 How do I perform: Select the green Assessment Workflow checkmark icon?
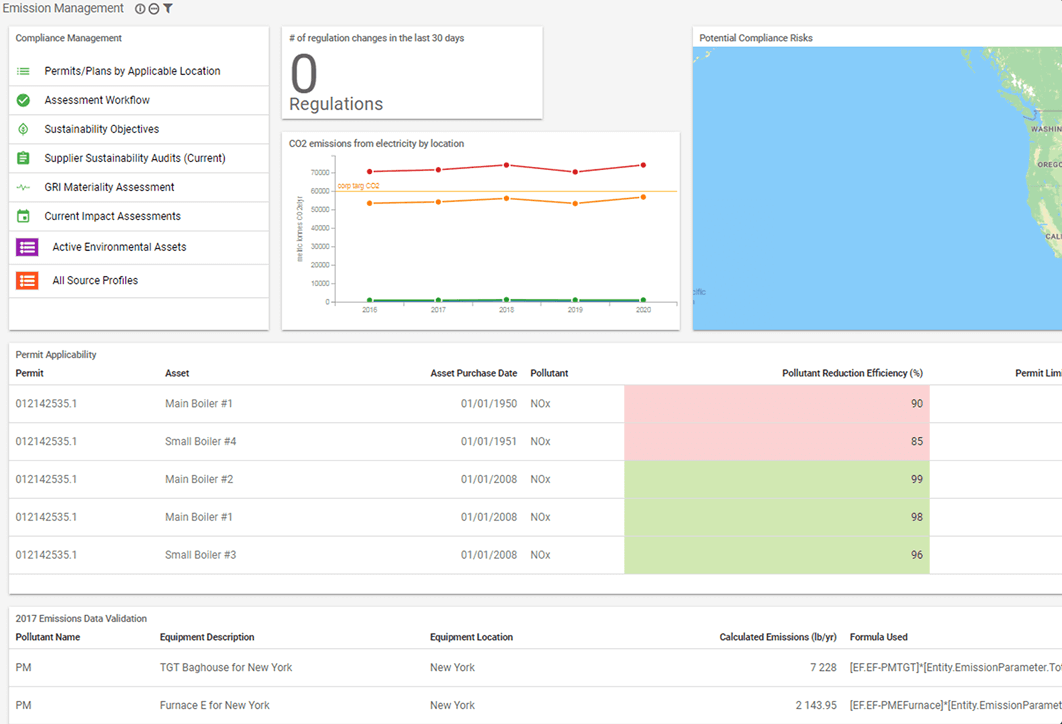tap(22, 100)
